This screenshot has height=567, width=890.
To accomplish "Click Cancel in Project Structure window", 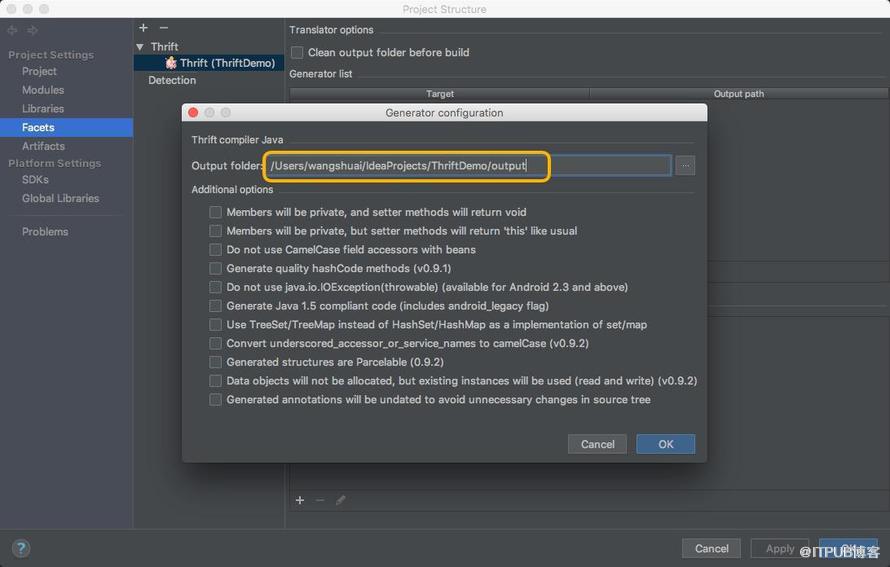I will [711, 548].
